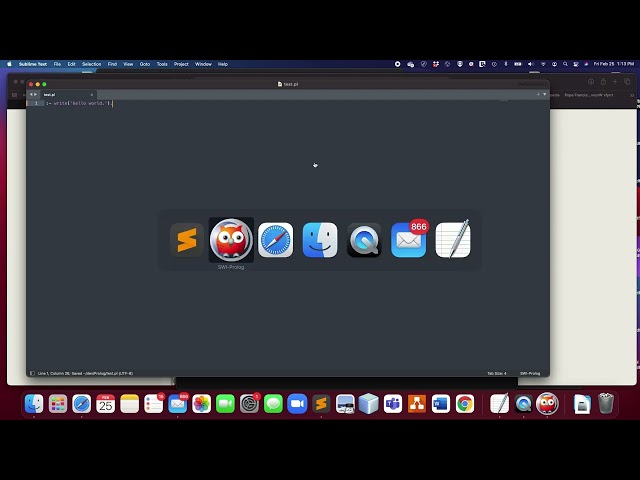
Task: Open Finder from the Dock
Action: click(x=34, y=404)
